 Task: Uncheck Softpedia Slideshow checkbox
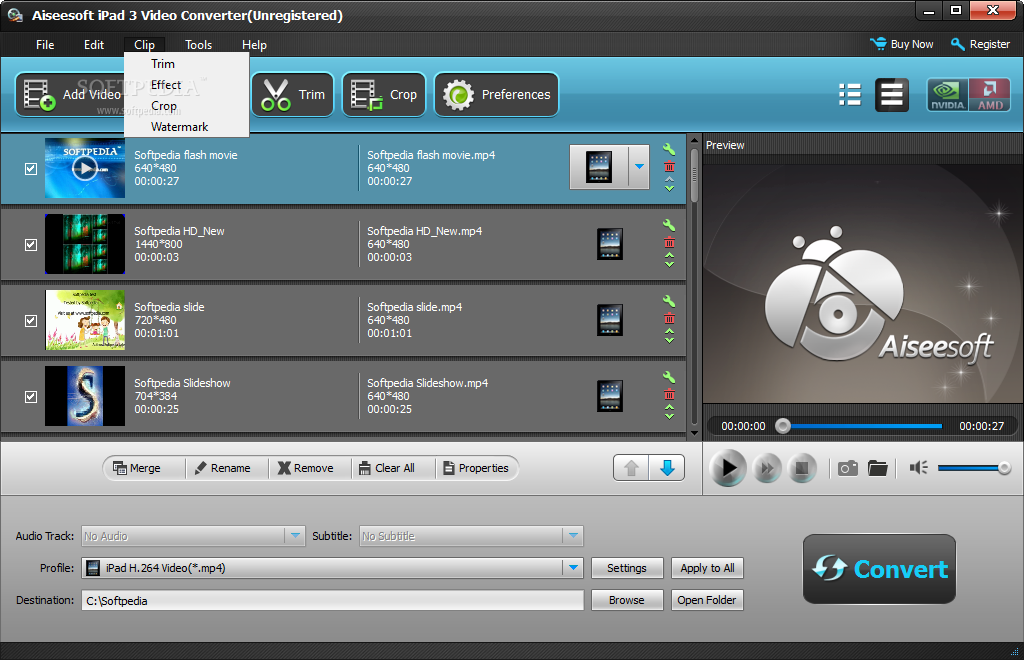(31, 397)
